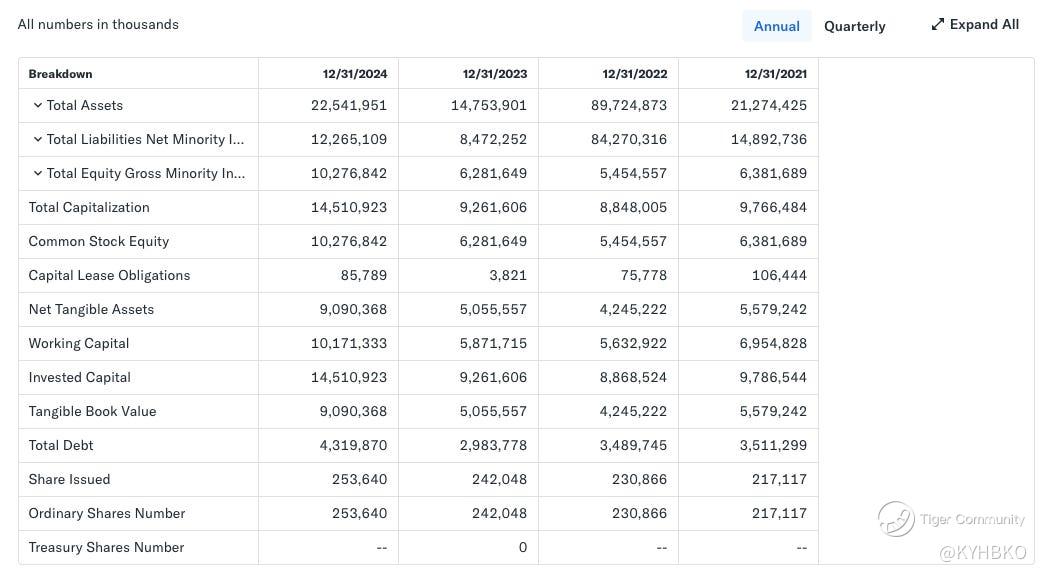This screenshot has height=576, width=1046.
Task: Expand Total Liabilities Net Minority row chevron
Action: coord(37,139)
